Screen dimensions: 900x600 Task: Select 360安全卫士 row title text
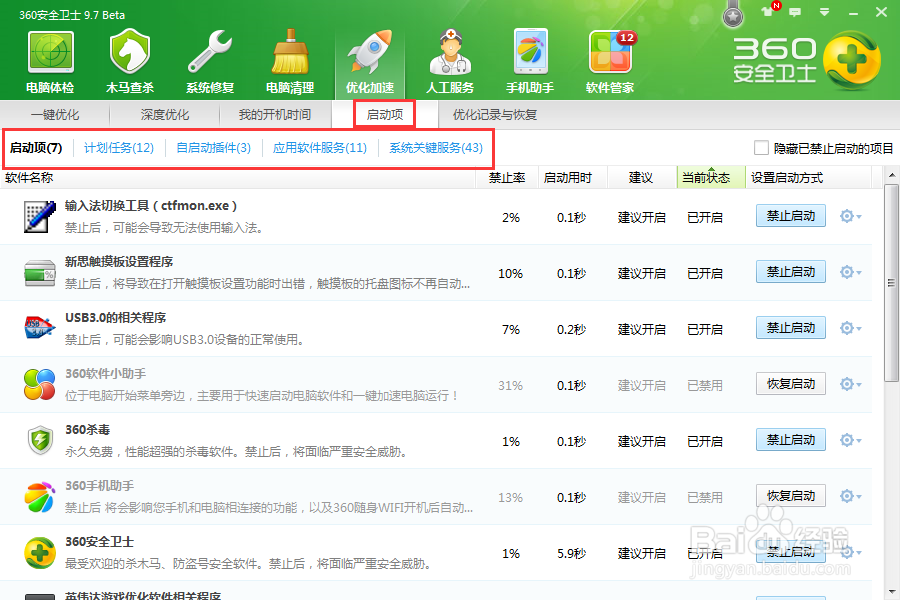click(x=99, y=541)
